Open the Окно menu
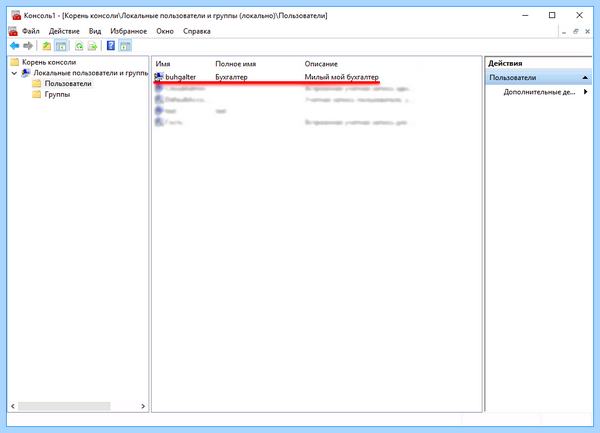The height and width of the screenshot is (433, 600). (x=165, y=31)
